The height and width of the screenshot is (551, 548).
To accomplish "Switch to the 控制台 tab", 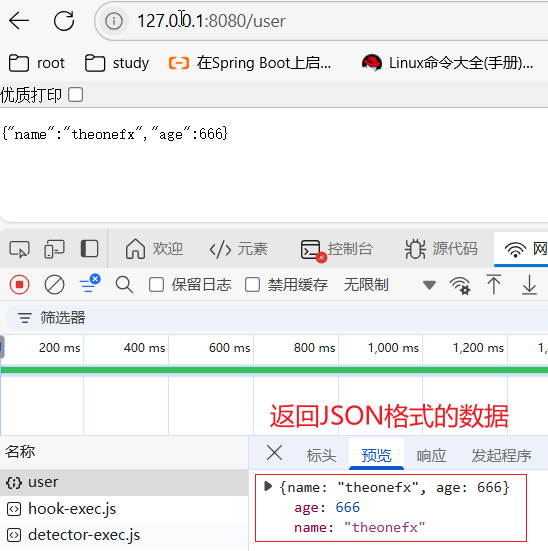I will tap(336, 249).
